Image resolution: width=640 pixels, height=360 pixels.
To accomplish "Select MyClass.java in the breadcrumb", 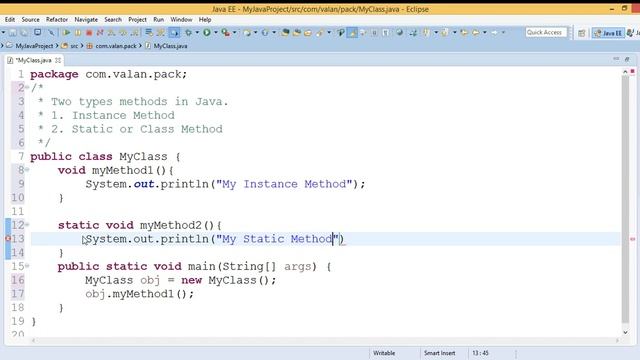I will pos(170,46).
